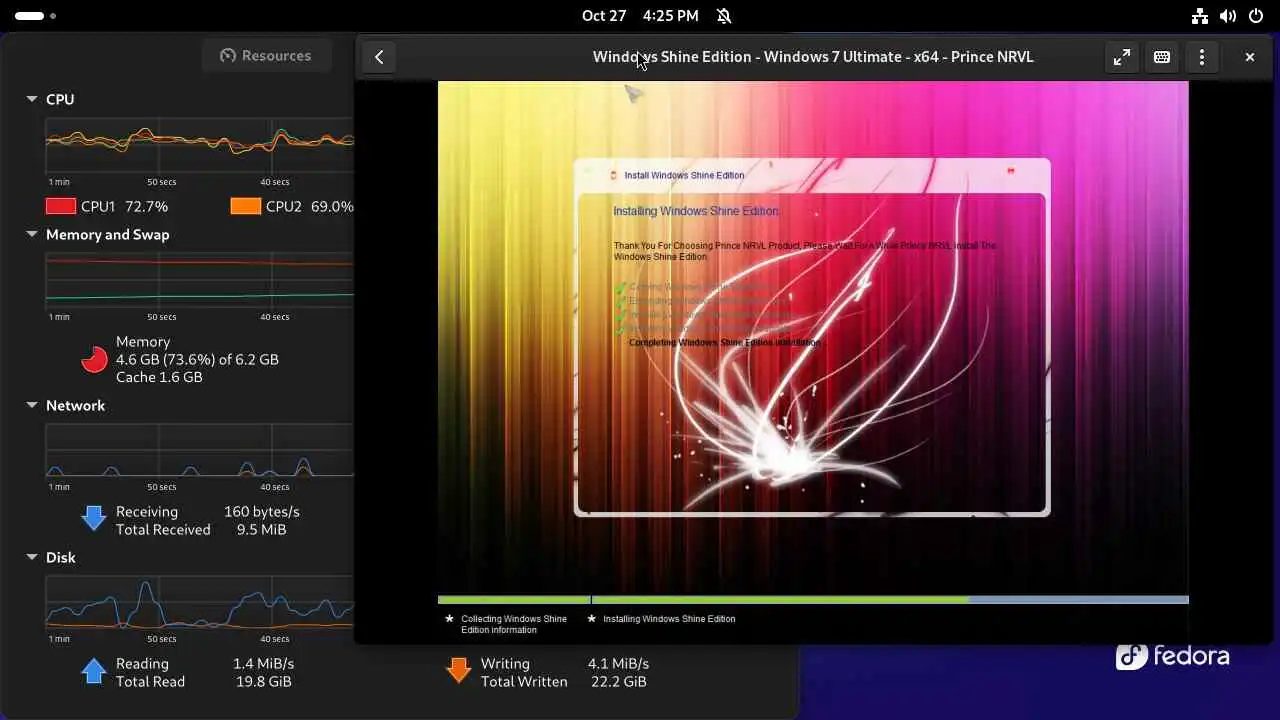Click the installer dialog red close button
Viewport: 1280px width, 720px height.
[1011, 172]
